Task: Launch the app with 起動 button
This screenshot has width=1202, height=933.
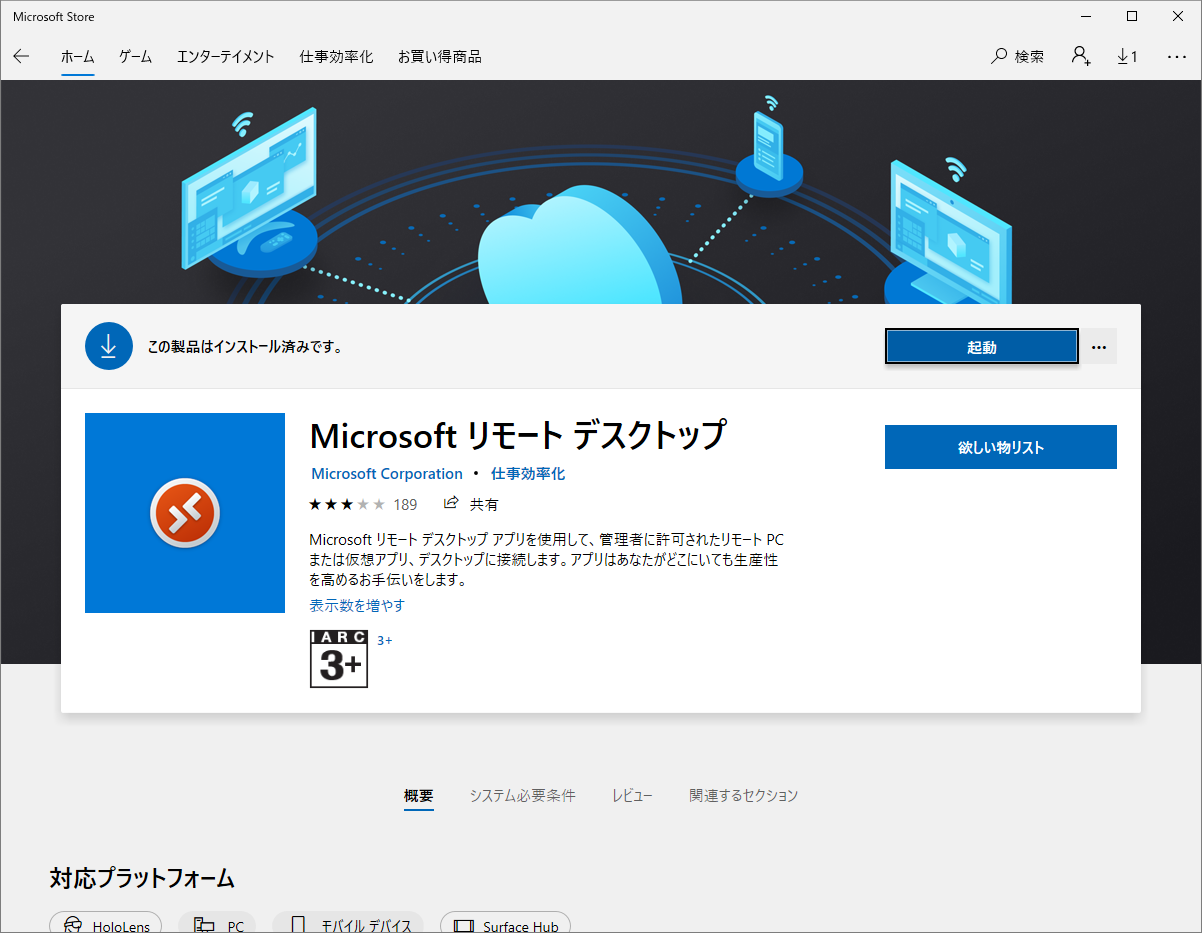Action: click(981, 347)
